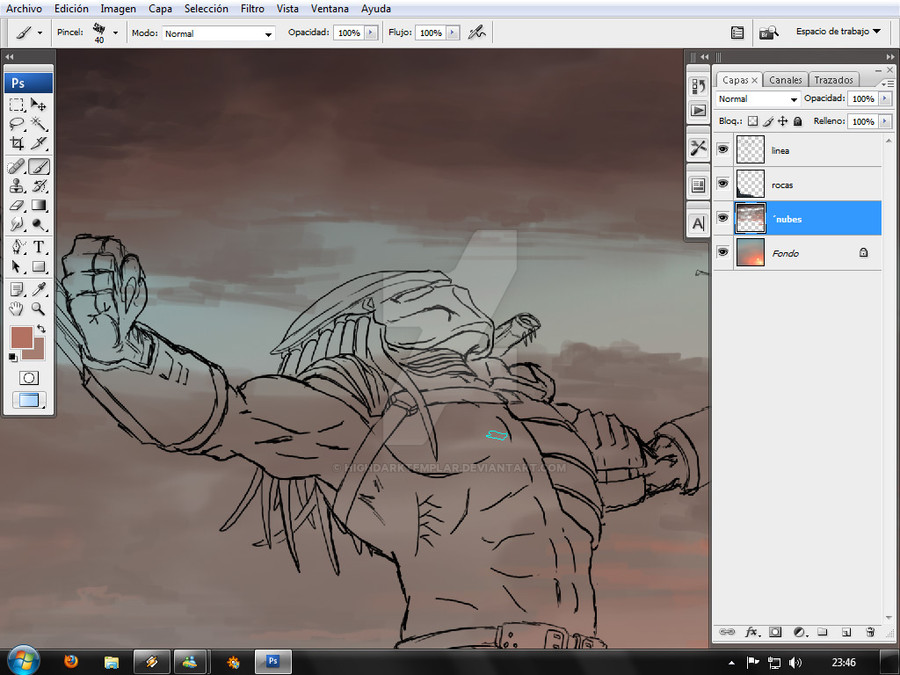This screenshot has height=675, width=900.
Task: Select the Move tool
Action: pyautogui.click(x=38, y=104)
